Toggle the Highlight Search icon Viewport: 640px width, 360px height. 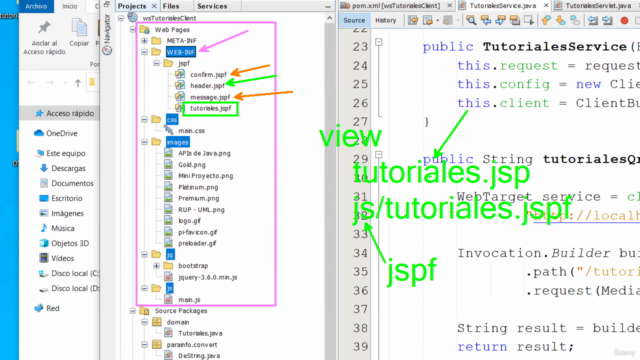(x=515, y=20)
